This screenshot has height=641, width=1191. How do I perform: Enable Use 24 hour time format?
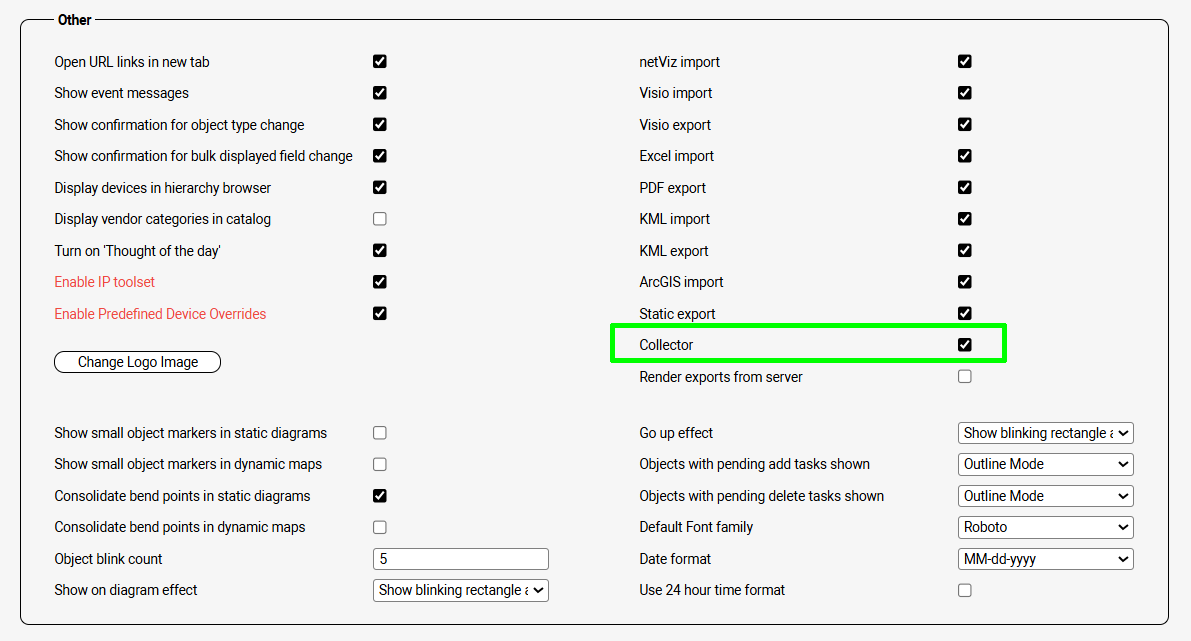pyautogui.click(x=965, y=590)
